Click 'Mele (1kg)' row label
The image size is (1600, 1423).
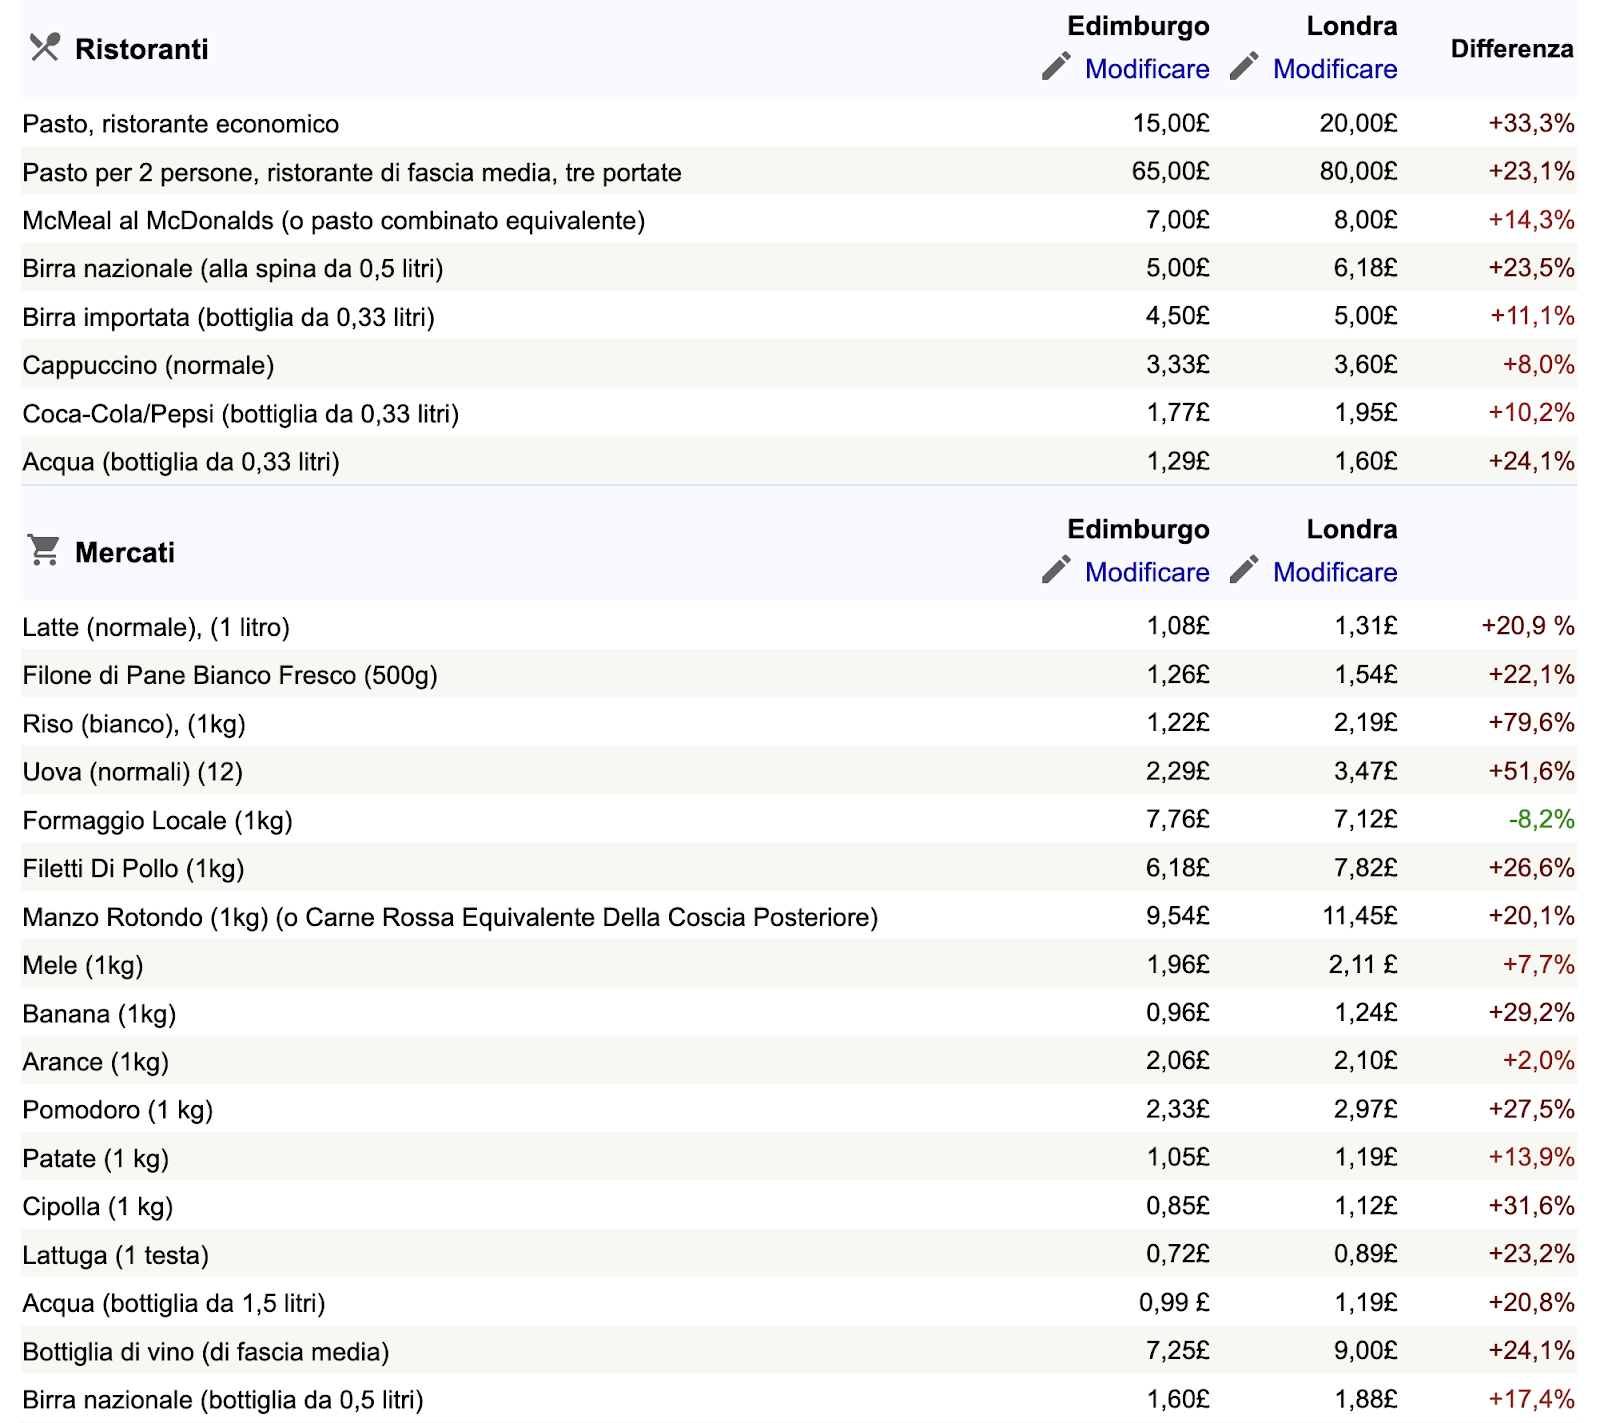(83, 965)
